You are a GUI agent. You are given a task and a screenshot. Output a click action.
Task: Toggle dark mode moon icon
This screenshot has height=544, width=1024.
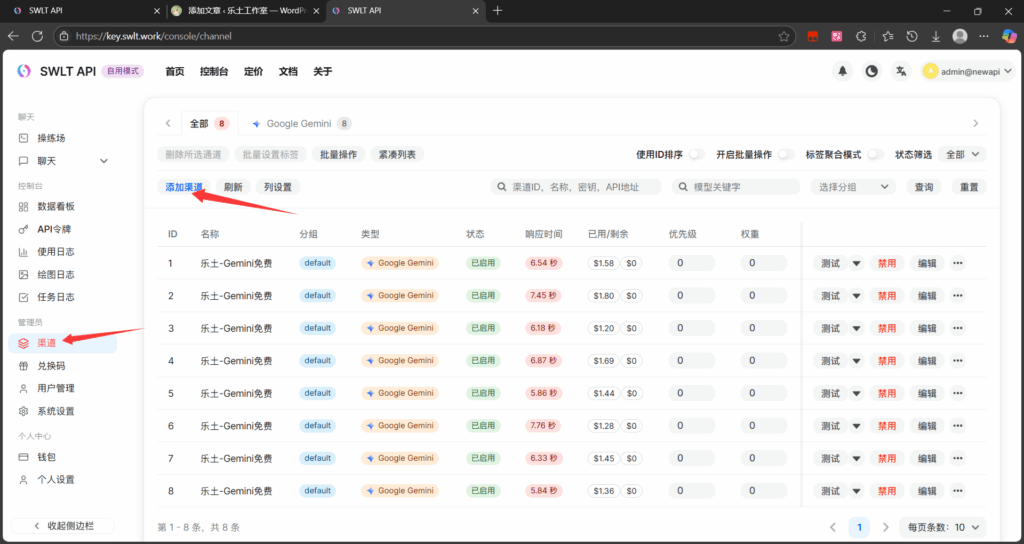coord(872,71)
